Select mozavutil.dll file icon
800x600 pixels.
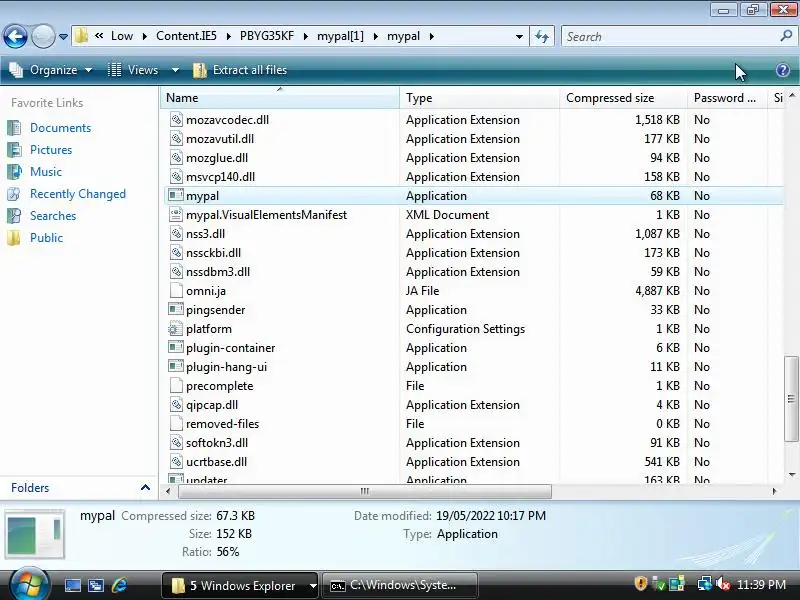click(x=176, y=139)
